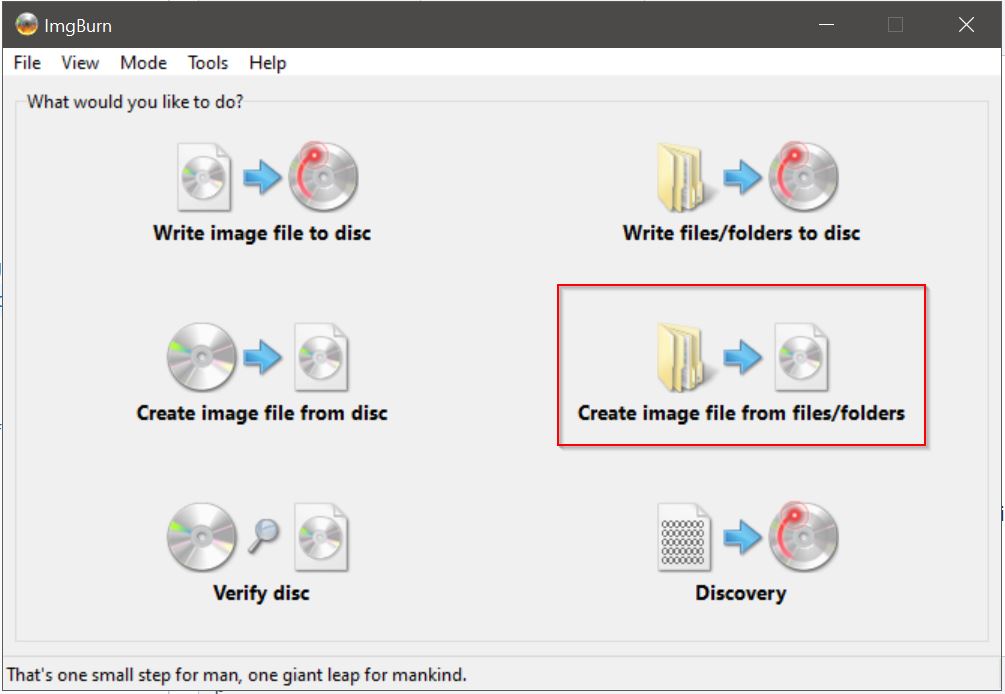The image size is (1005, 694).
Task: Click the ImgBurn app icon in title bar
Action: [27, 24]
